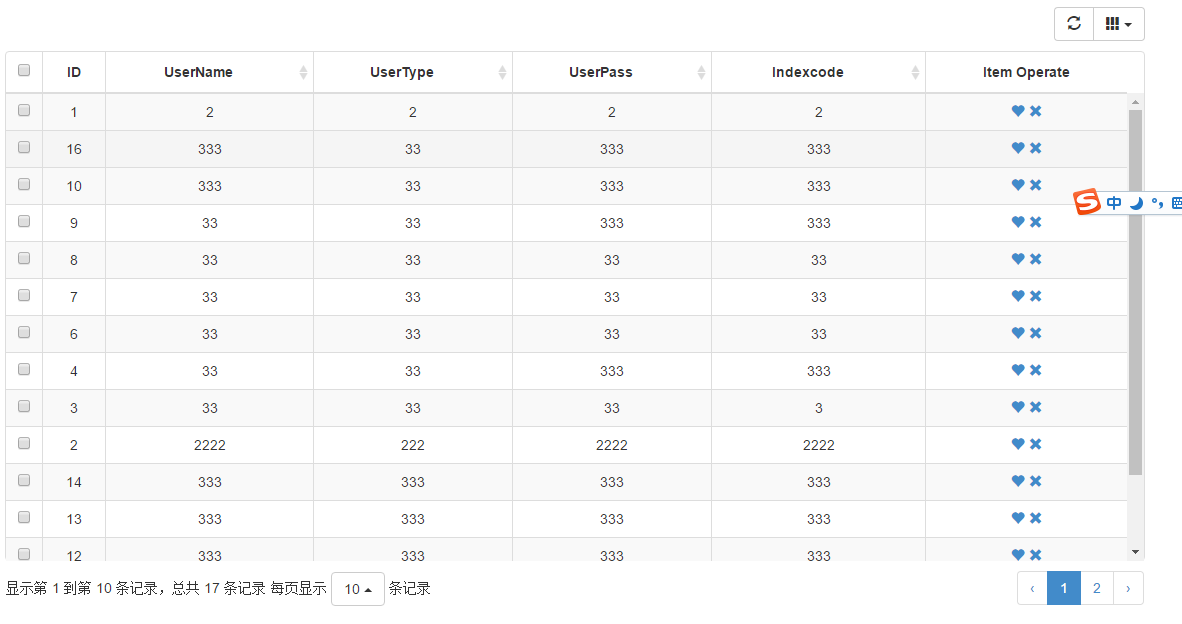Toggle the select-all header checkbox
The width and height of the screenshot is (1182, 624).
click(x=24, y=71)
